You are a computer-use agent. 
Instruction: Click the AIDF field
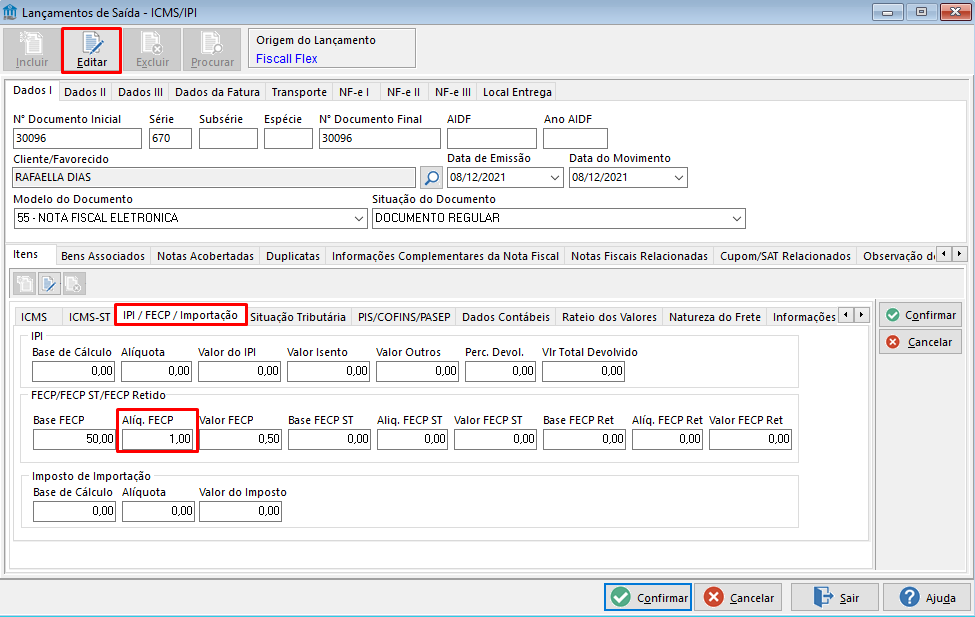click(491, 138)
